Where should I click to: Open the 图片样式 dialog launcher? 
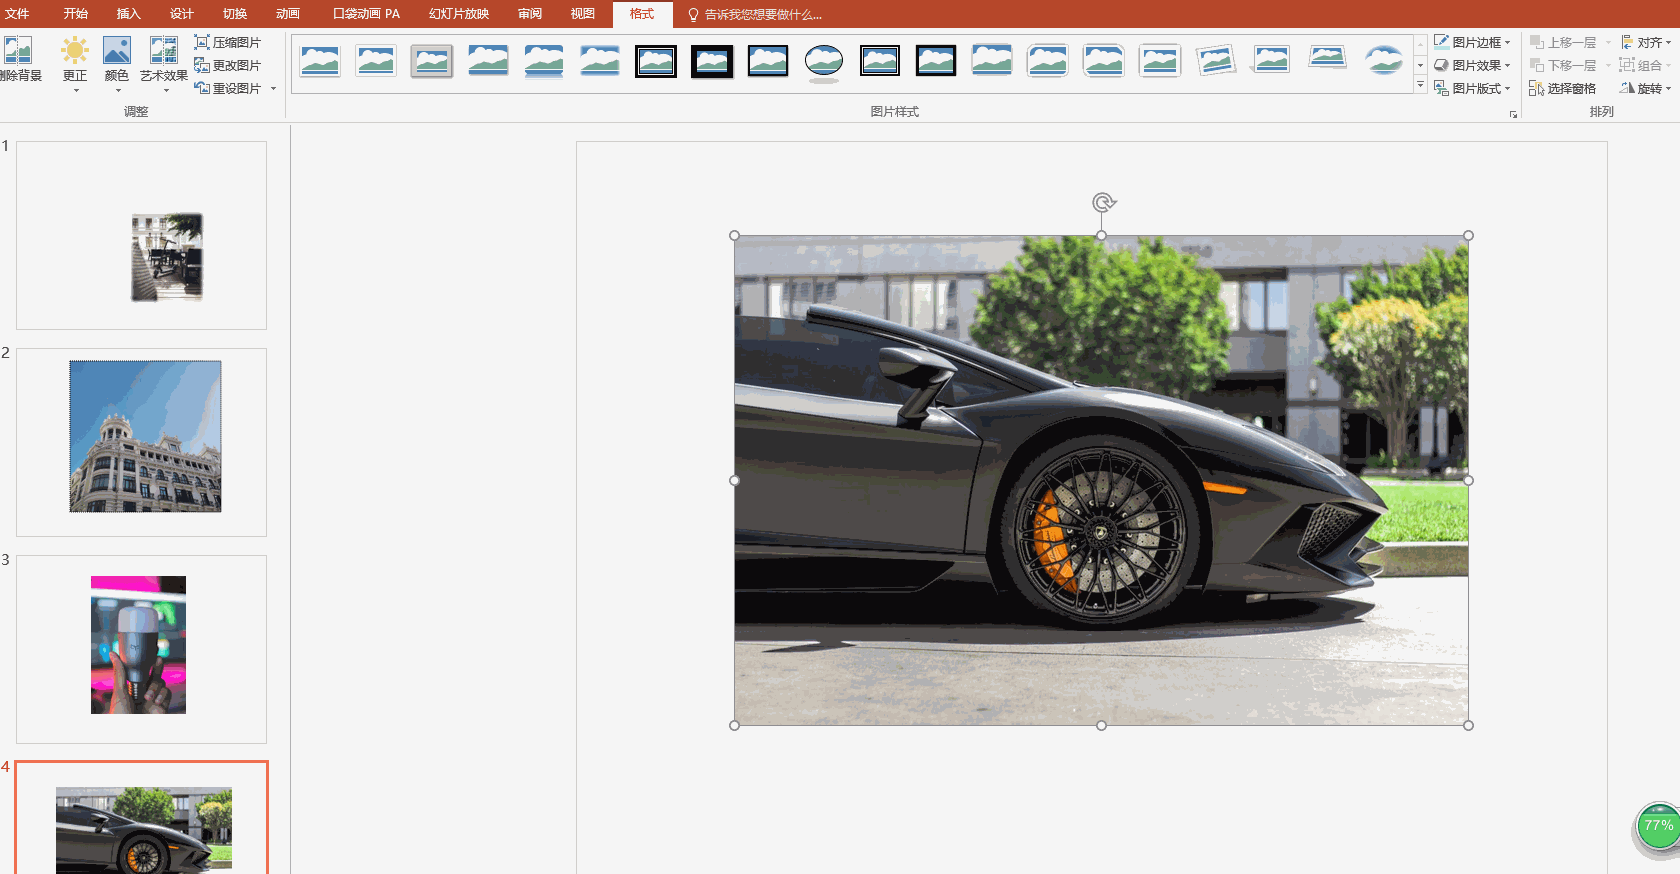coord(1513,115)
